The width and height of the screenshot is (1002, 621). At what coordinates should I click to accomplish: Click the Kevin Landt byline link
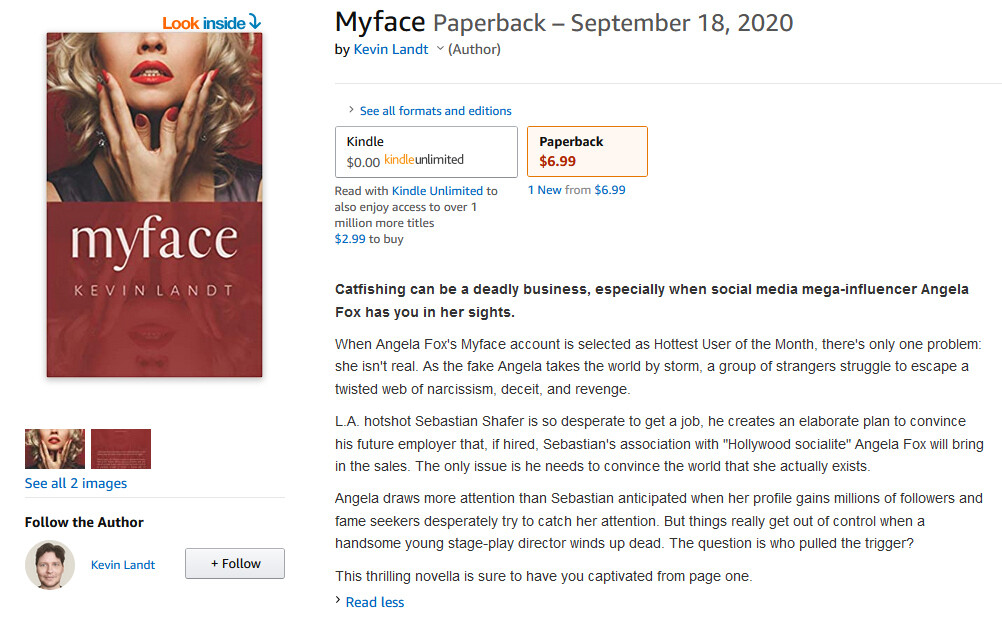pyautogui.click(x=391, y=49)
